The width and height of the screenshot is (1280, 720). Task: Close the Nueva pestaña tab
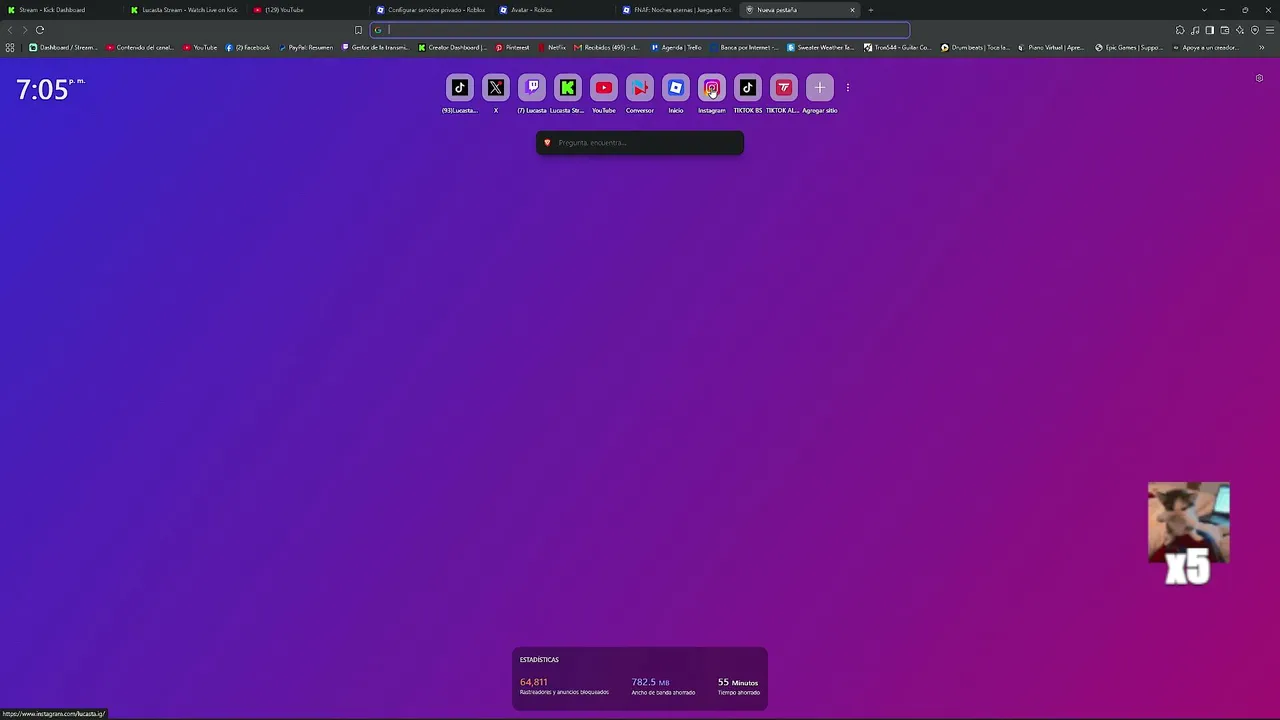852,10
